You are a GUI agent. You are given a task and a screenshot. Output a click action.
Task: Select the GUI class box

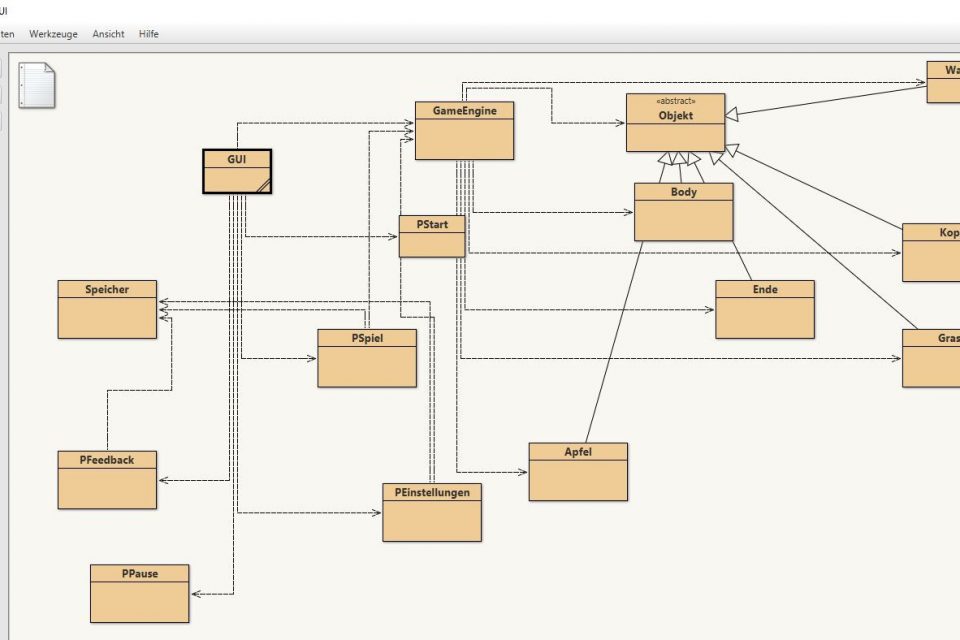[x=237, y=171]
